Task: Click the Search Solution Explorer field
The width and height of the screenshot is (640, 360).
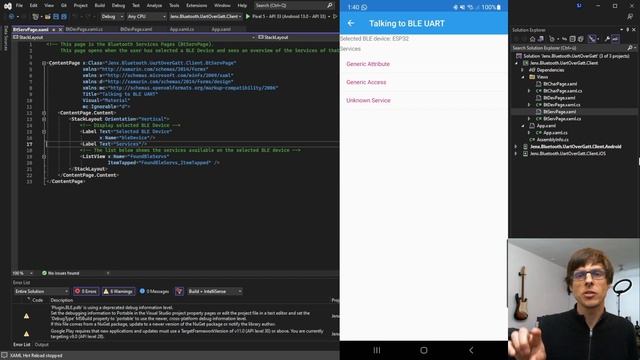Action: 574,48
